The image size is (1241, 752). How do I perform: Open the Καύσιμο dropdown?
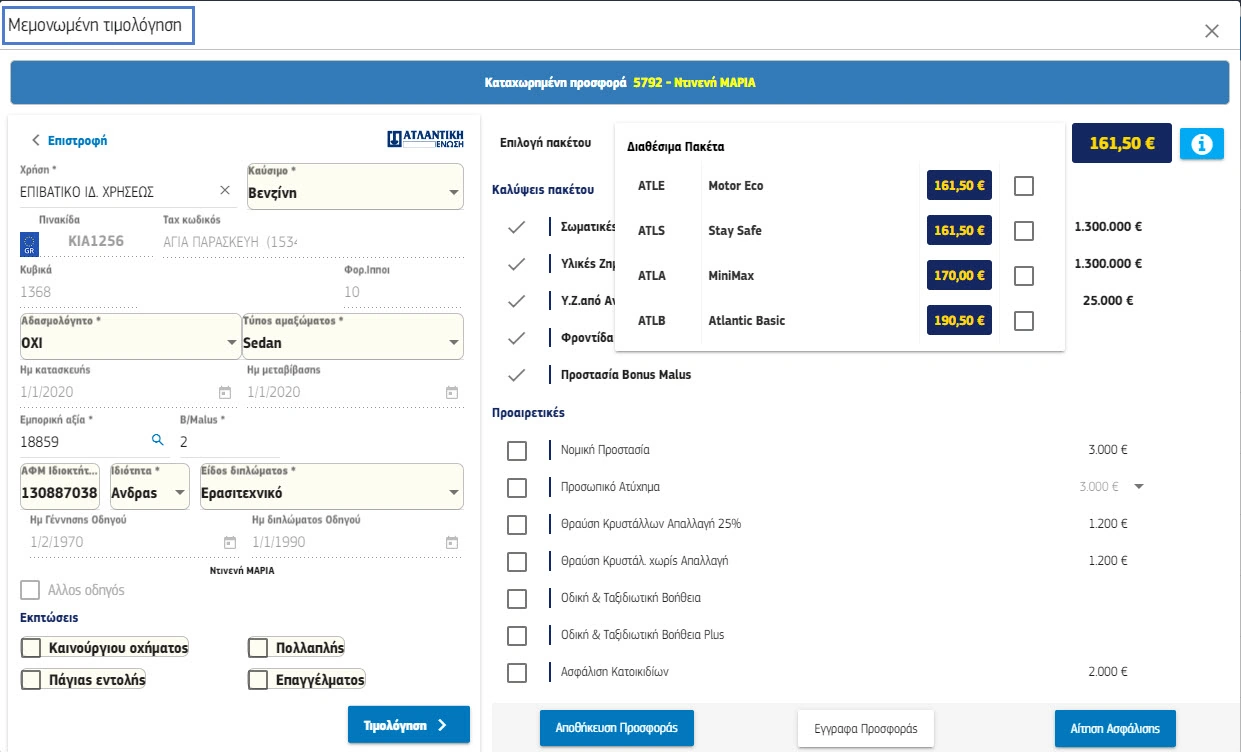click(355, 192)
